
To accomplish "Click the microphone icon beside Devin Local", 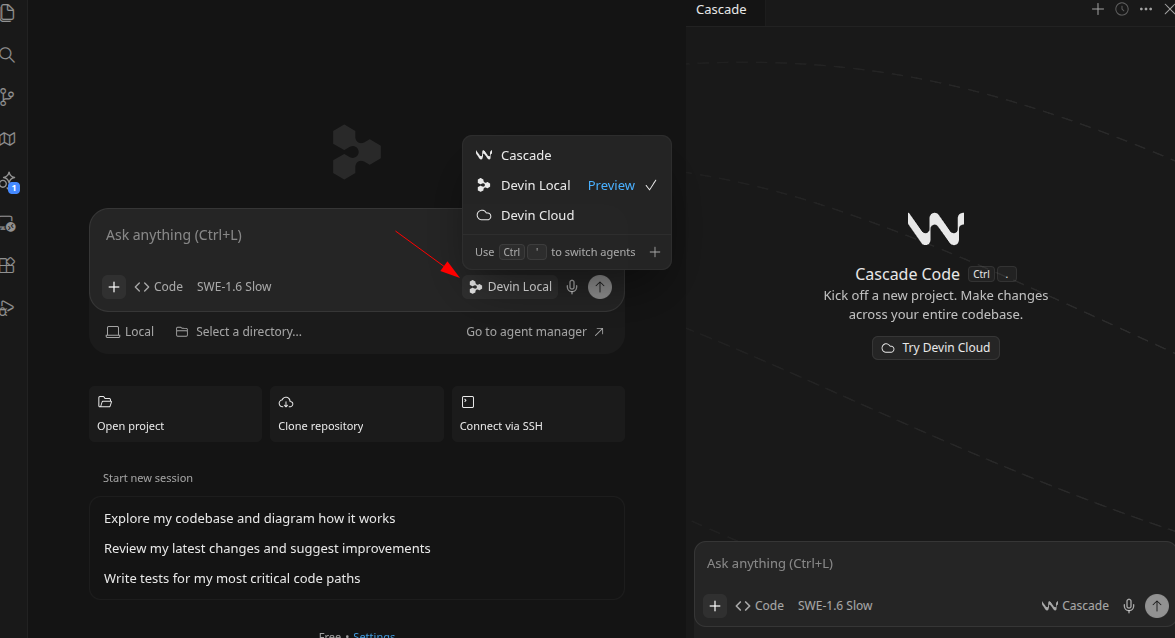I will pos(572,286).
